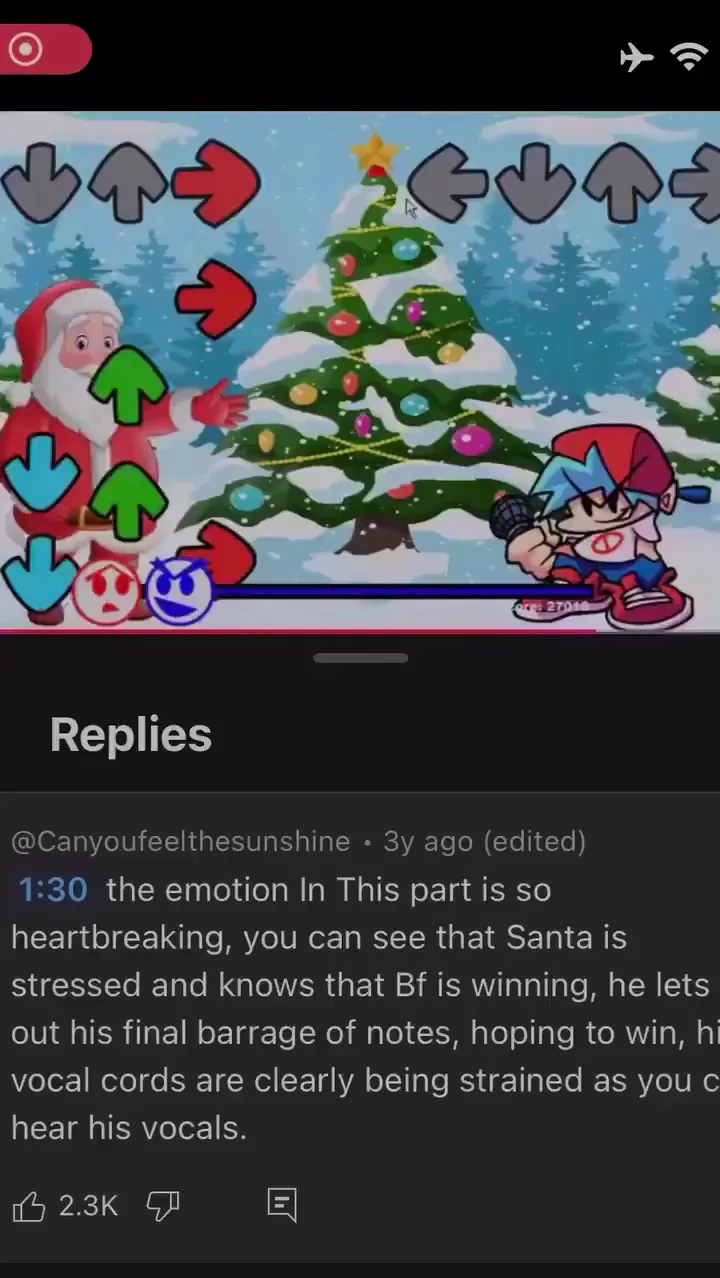
Task: Jump to the 1:30 timestamp link
Action: point(53,889)
